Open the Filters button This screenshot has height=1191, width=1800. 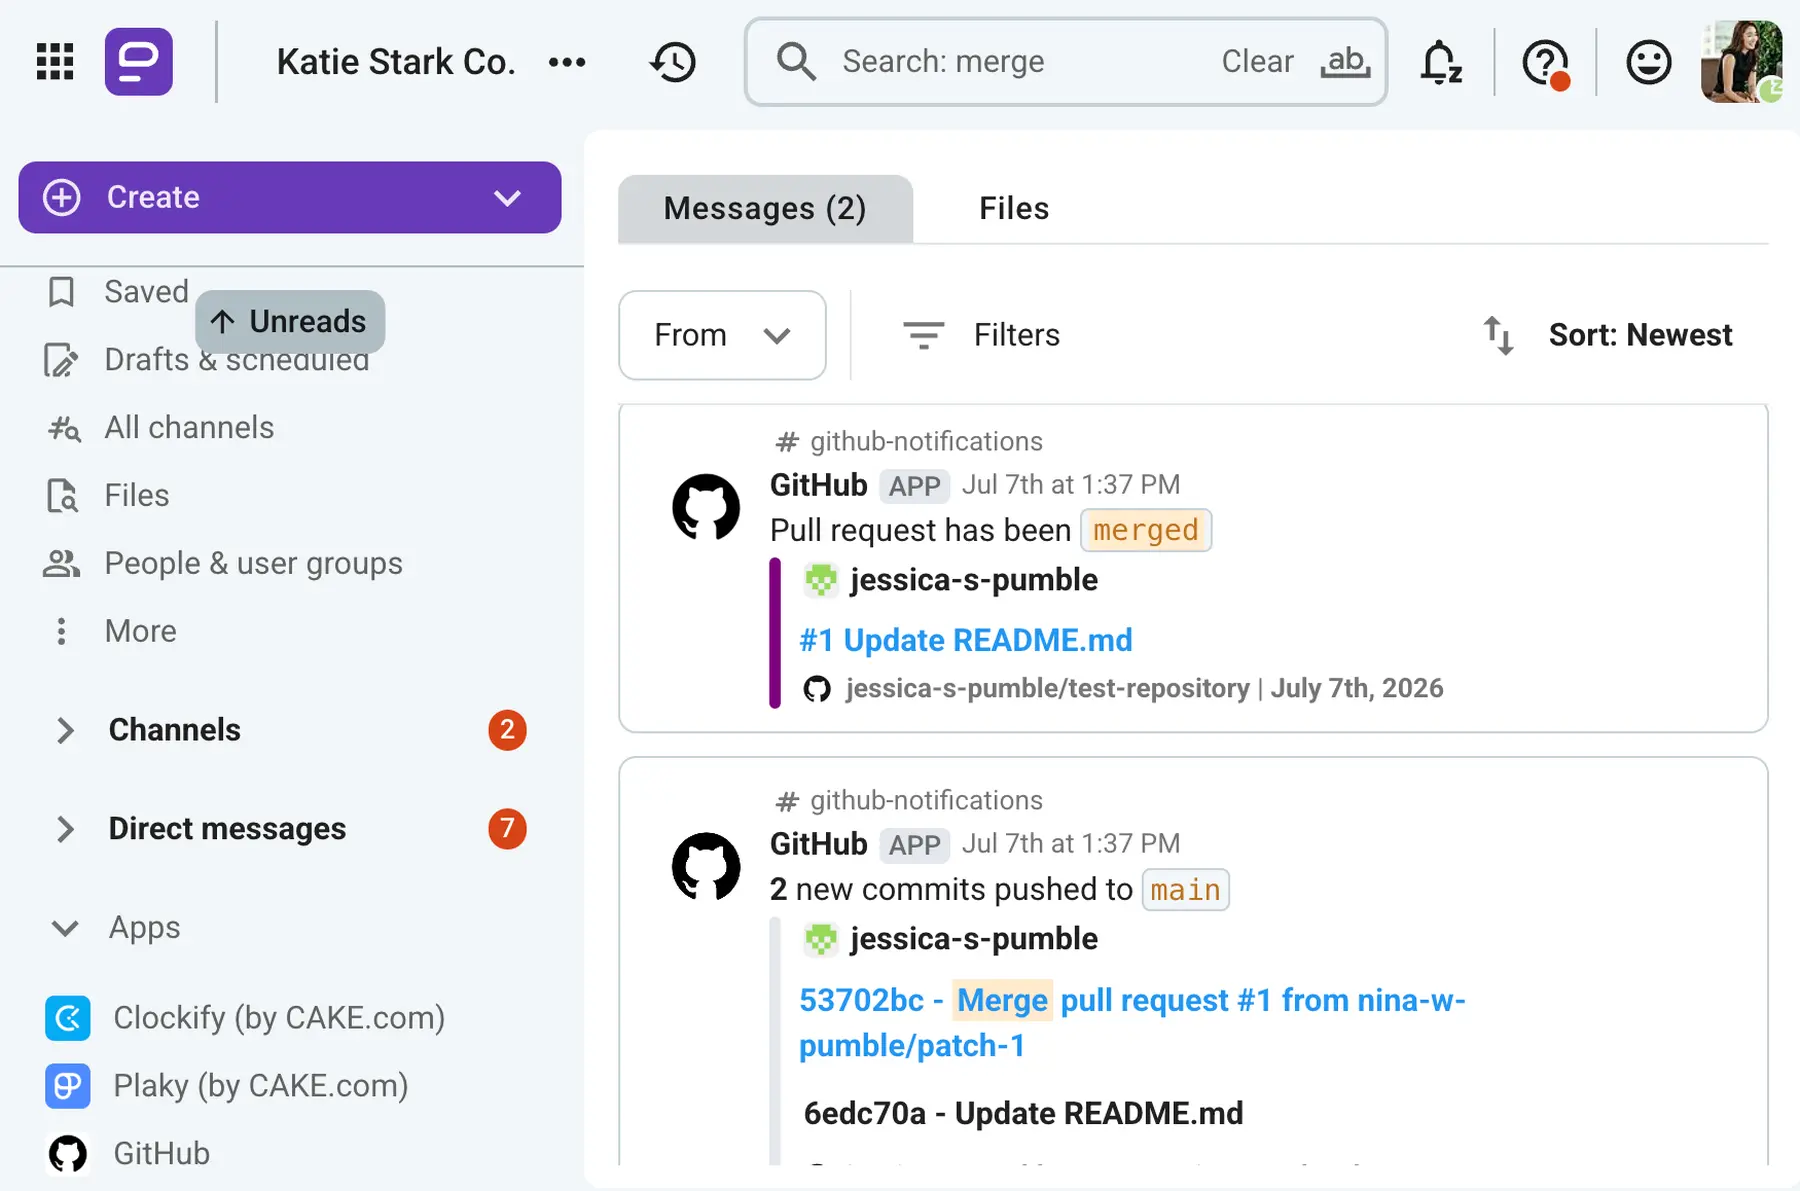coord(981,335)
